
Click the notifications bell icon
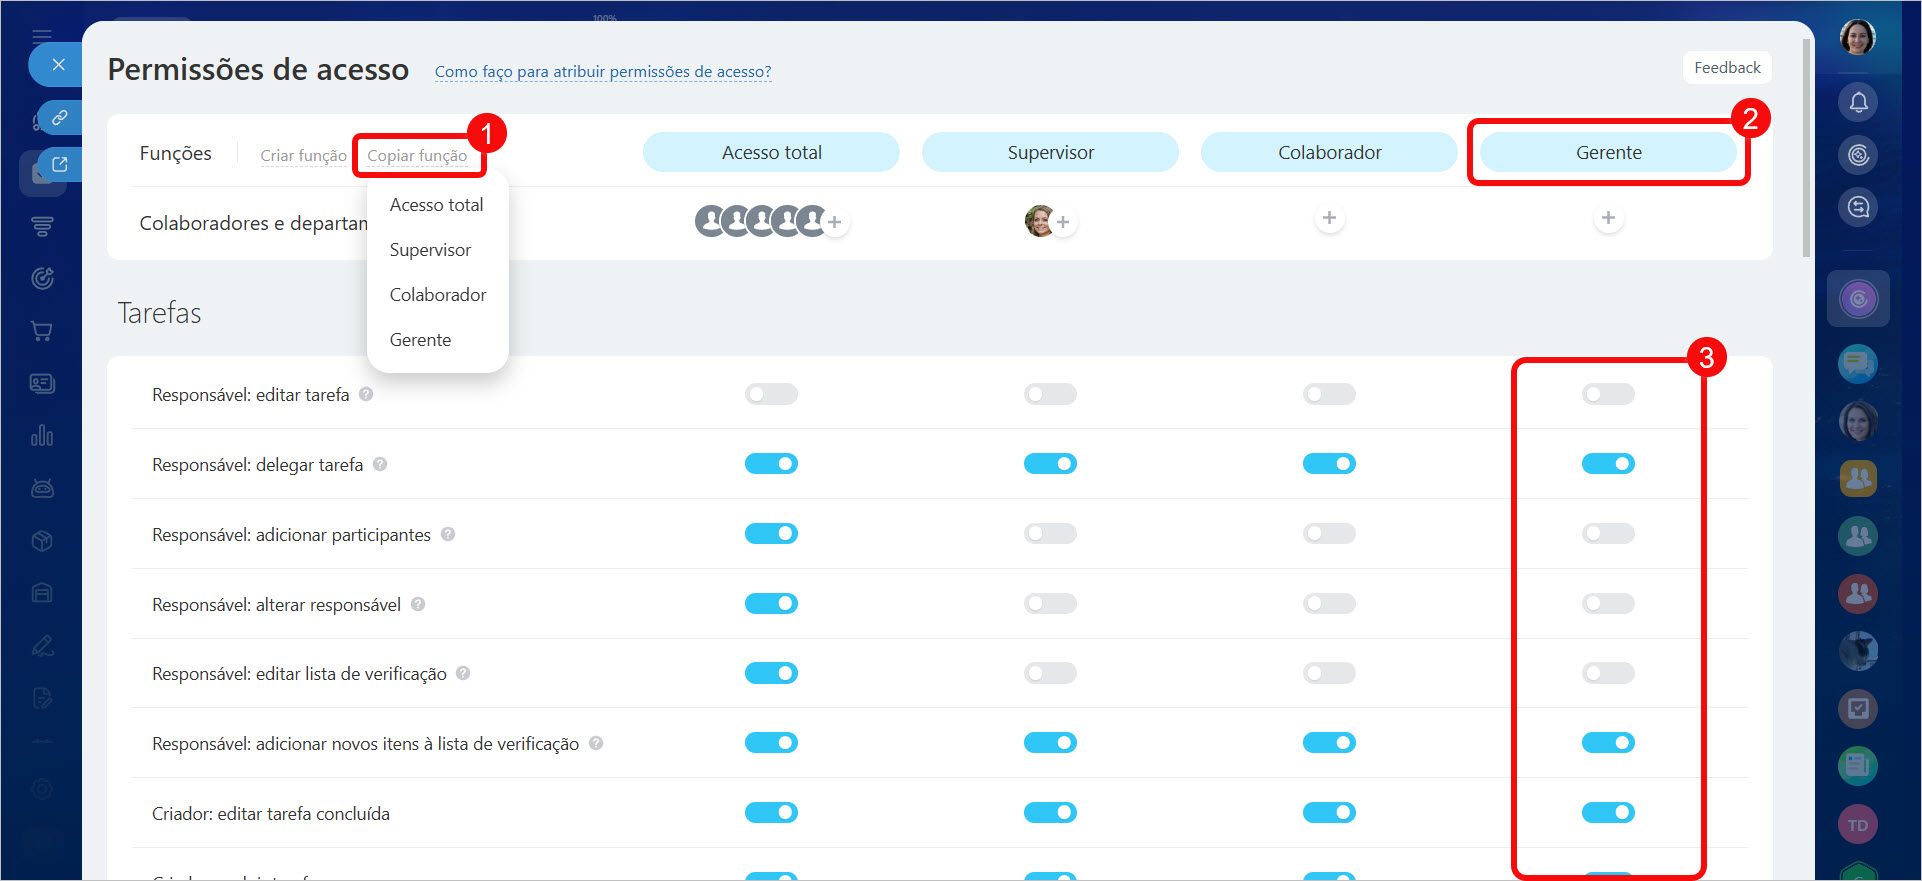pos(1858,102)
